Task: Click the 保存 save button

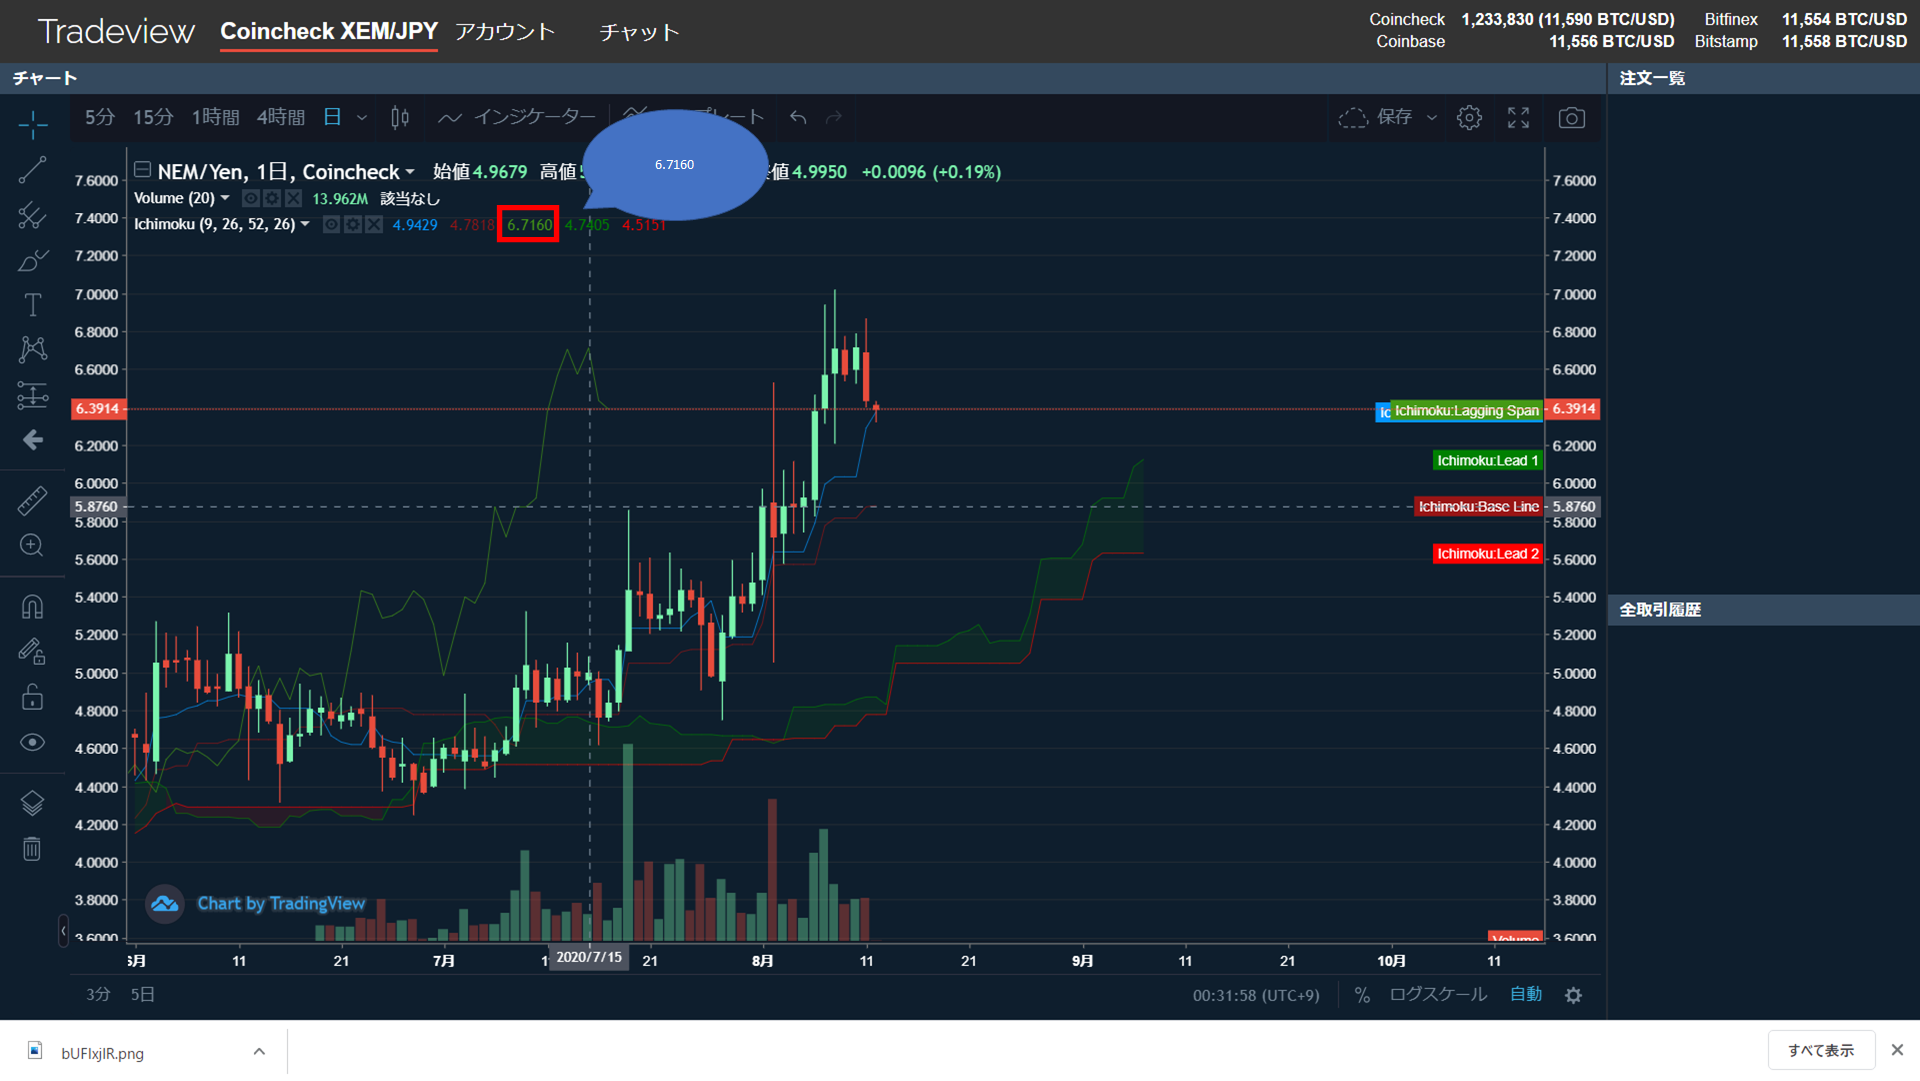Action: (x=1376, y=118)
